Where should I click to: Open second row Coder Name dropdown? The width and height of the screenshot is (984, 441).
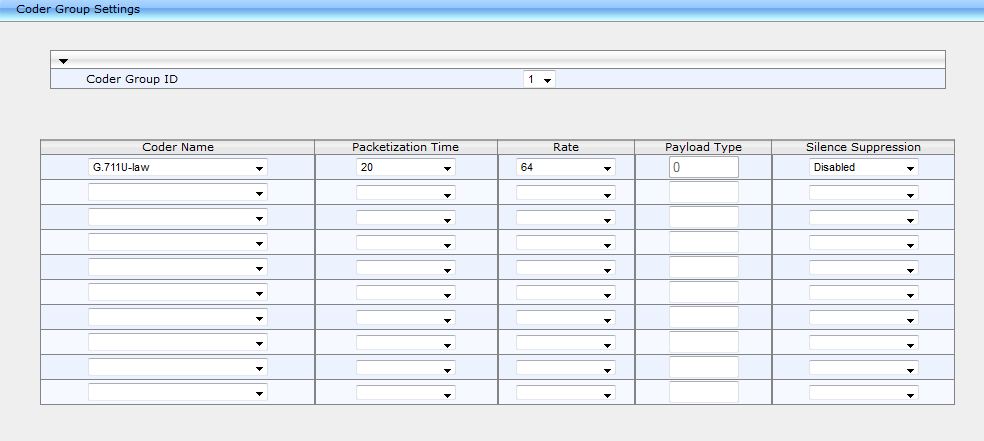(x=177, y=193)
